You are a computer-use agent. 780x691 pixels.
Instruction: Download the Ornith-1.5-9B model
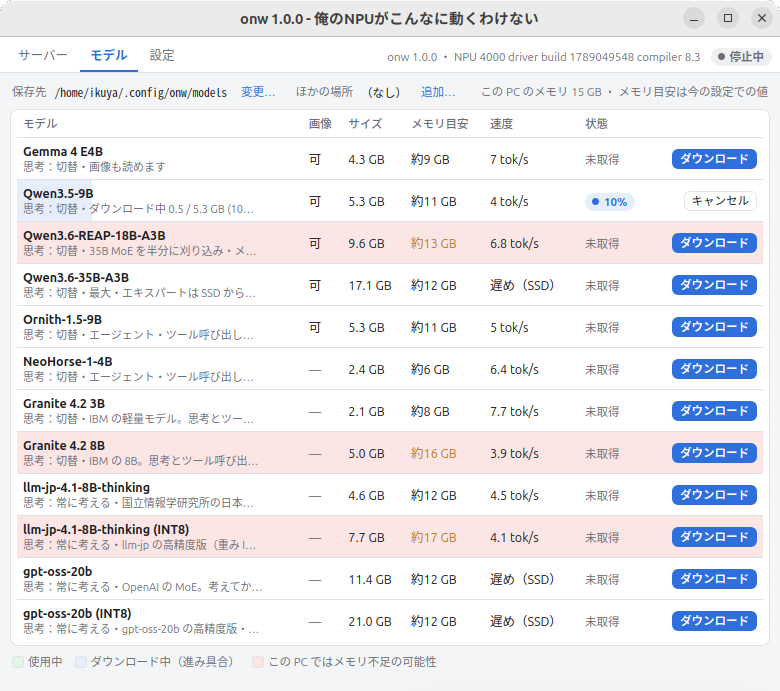714,327
